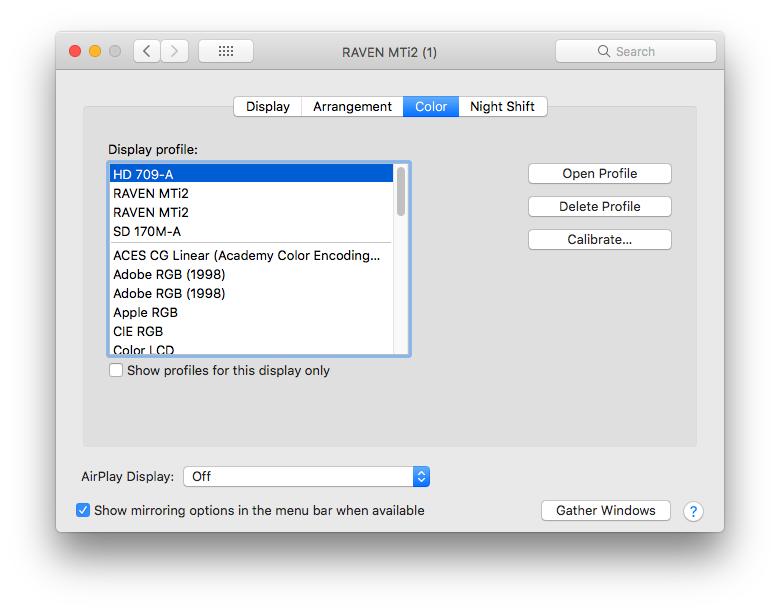Switch to the Arrangement tab
780x612 pixels.
(352, 106)
